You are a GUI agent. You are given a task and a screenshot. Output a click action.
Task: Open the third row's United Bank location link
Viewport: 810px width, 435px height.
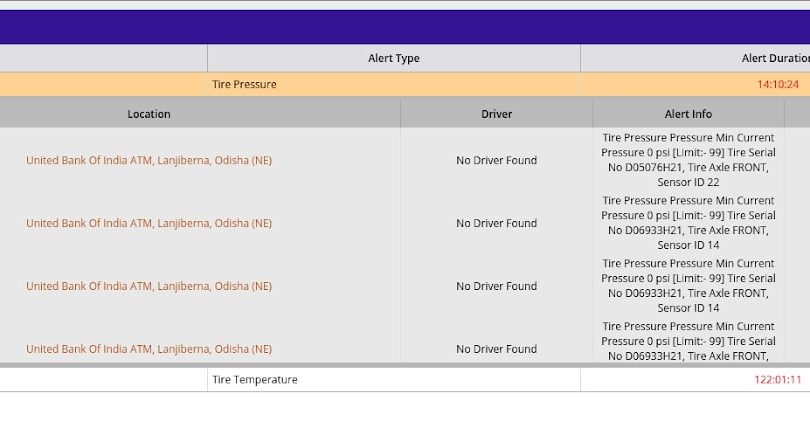pyautogui.click(x=149, y=286)
